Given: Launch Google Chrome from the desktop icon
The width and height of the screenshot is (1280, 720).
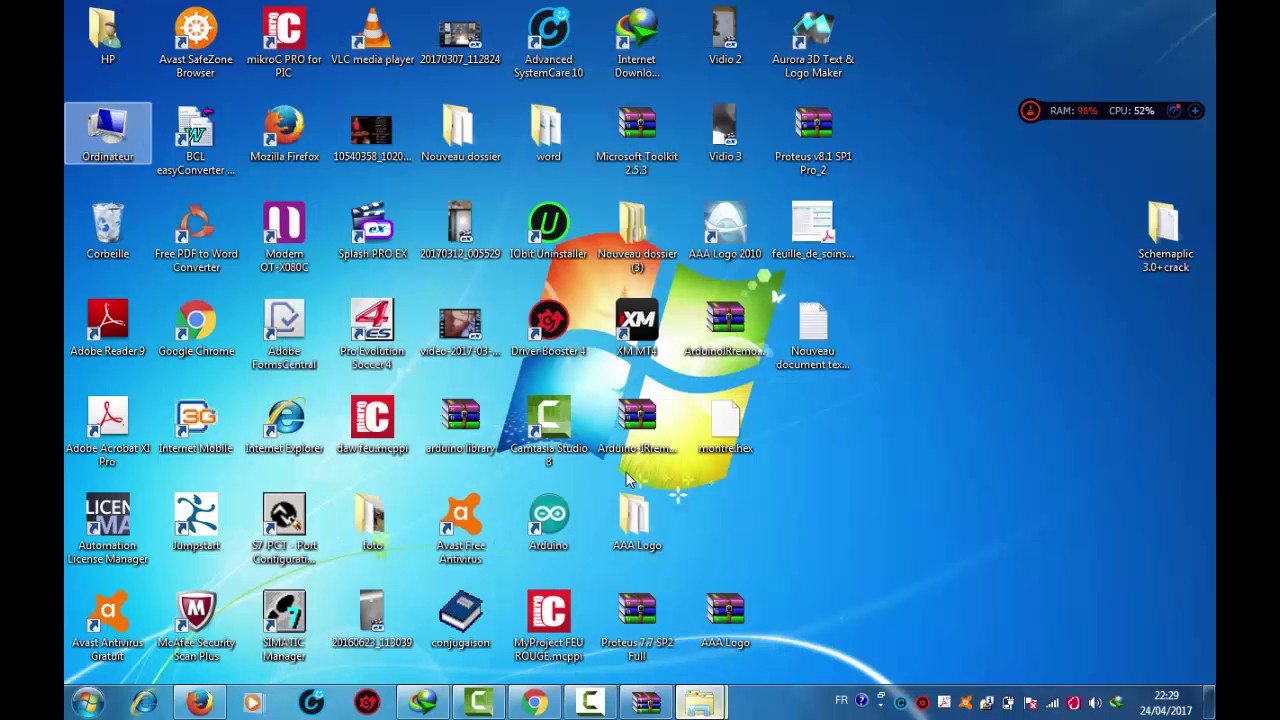Looking at the screenshot, I should pyautogui.click(x=196, y=328).
